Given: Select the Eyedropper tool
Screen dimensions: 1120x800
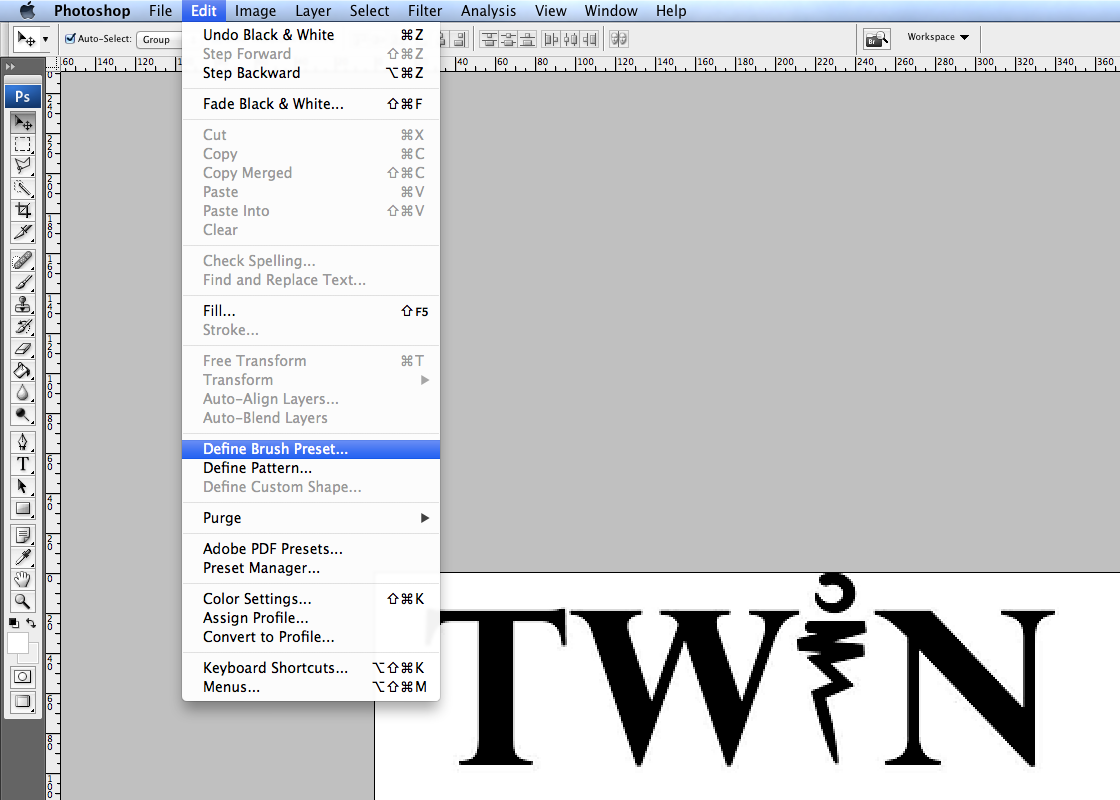Looking at the screenshot, I should pos(23,557).
